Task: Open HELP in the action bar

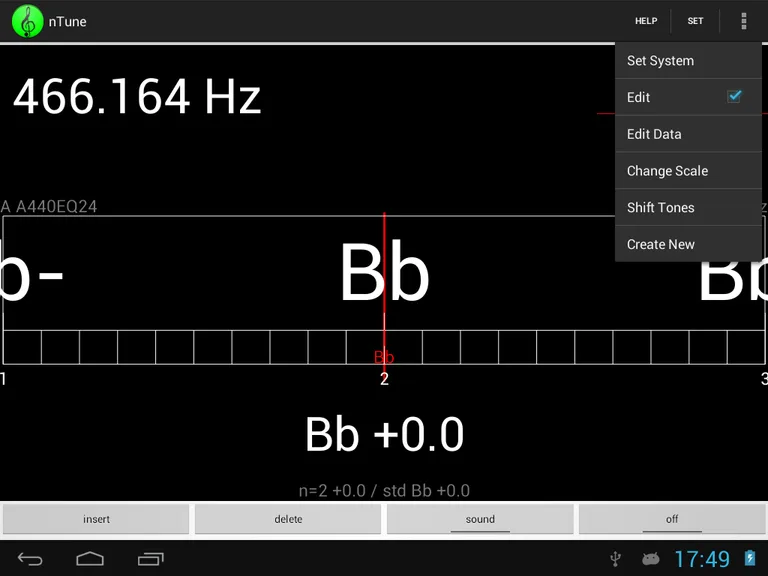Action: pos(646,21)
